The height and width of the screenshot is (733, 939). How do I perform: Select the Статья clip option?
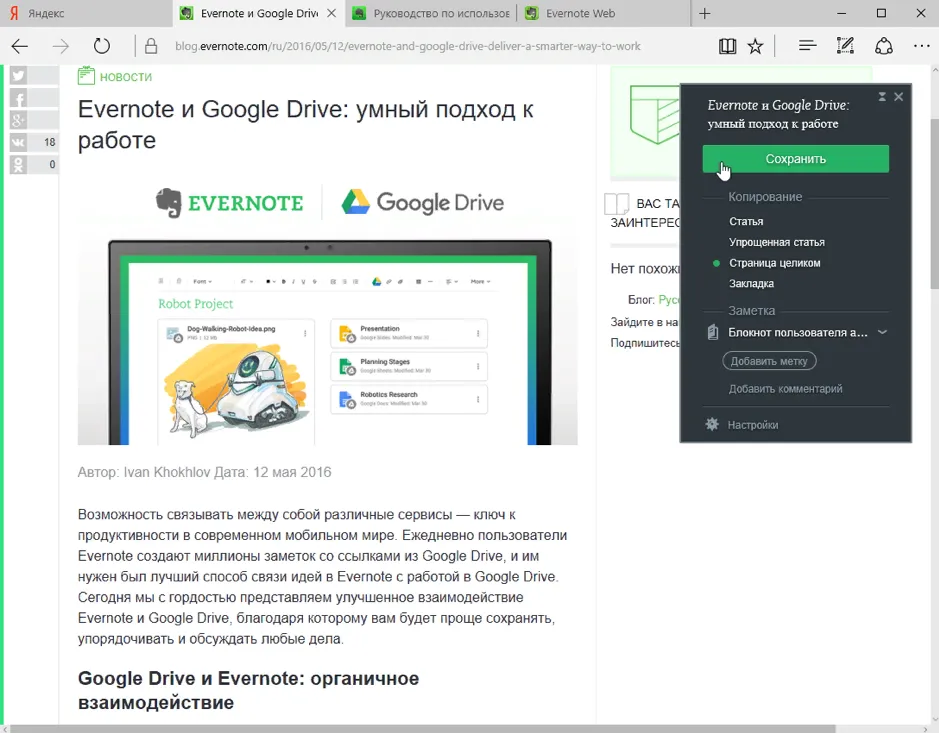746,222
